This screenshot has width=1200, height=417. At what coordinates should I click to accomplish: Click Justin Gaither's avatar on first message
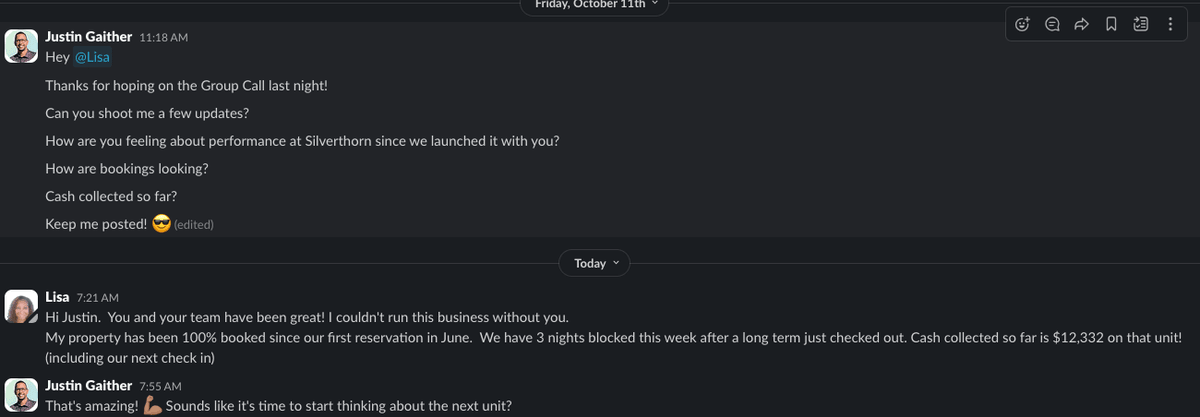pyautogui.click(x=21, y=45)
